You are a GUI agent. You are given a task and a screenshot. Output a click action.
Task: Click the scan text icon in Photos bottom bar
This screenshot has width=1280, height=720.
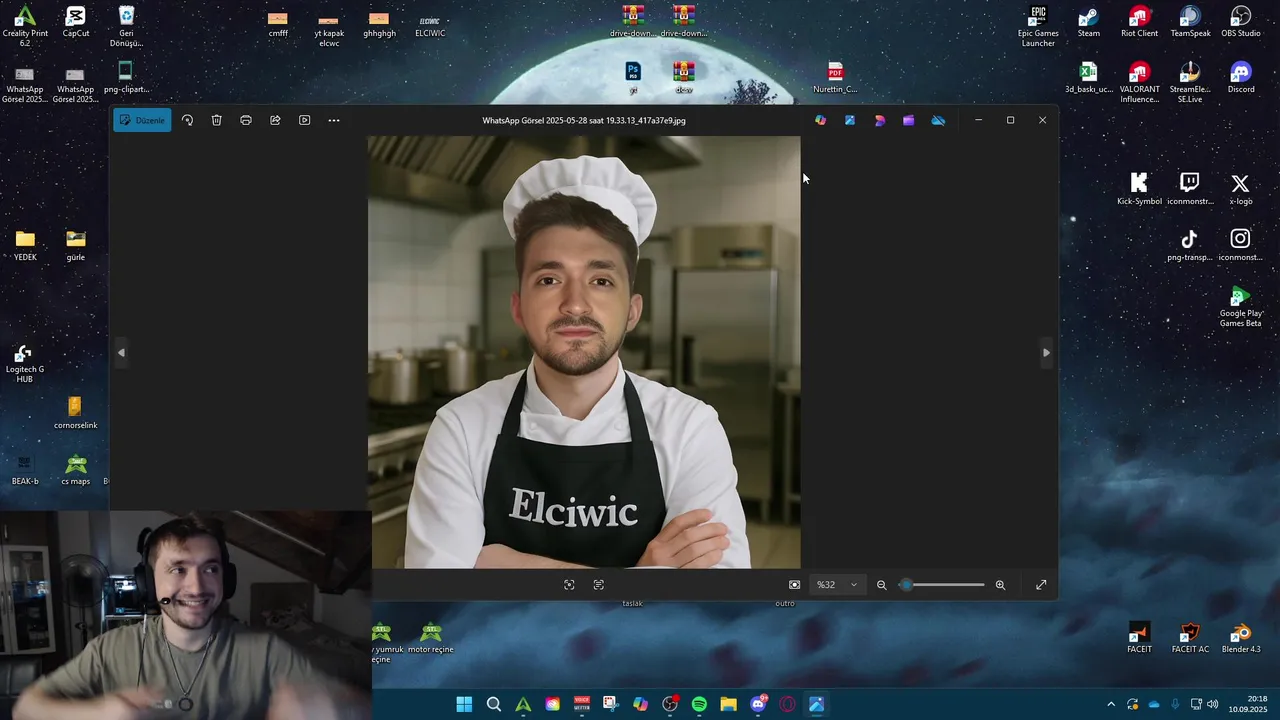point(599,585)
